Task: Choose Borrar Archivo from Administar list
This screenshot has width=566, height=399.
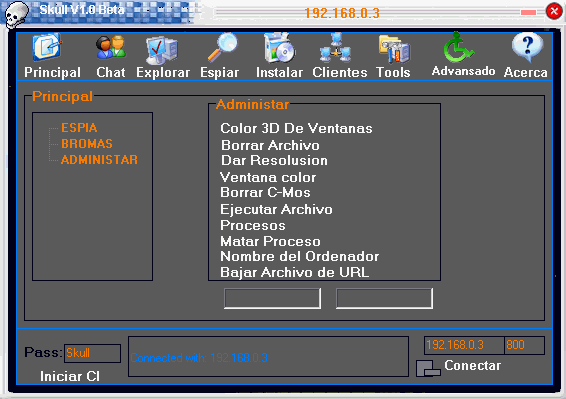Action: click(x=270, y=146)
